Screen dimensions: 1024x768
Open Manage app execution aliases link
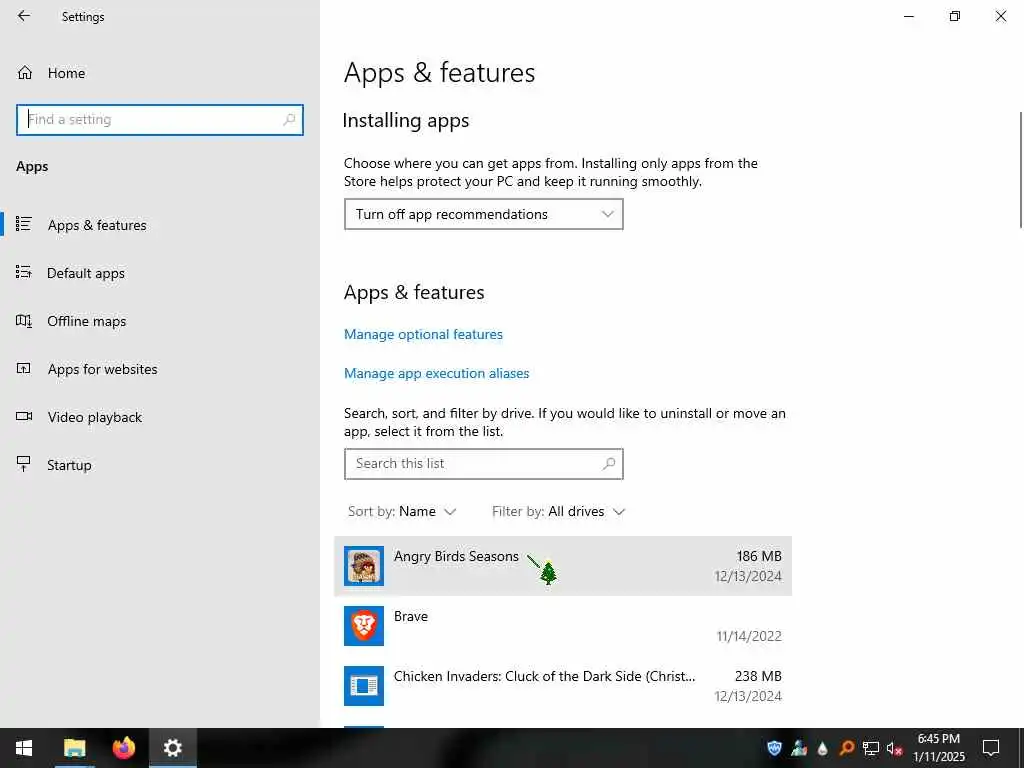(x=436, y=374)
